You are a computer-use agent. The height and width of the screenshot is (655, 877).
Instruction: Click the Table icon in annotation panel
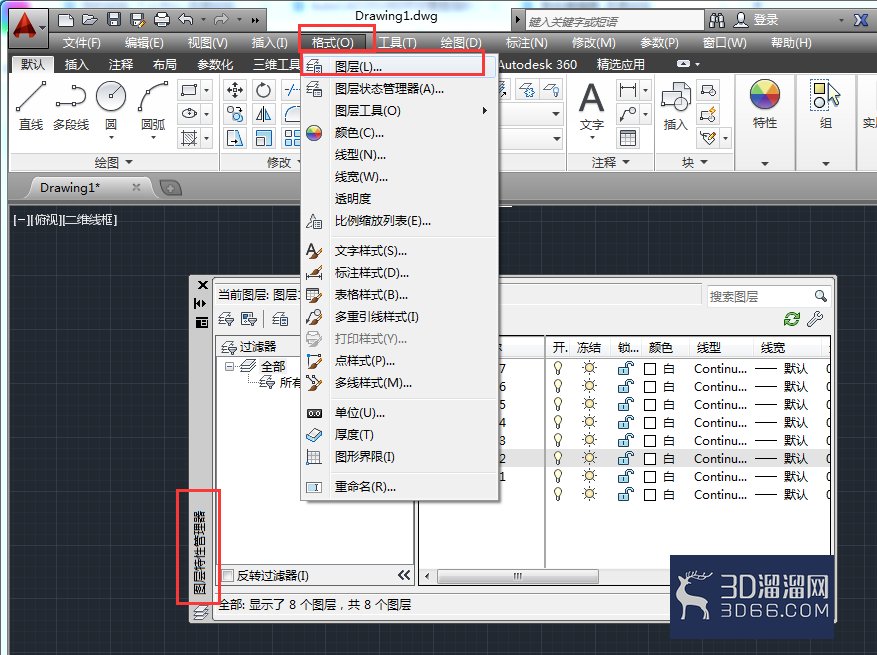pos(628,138)
